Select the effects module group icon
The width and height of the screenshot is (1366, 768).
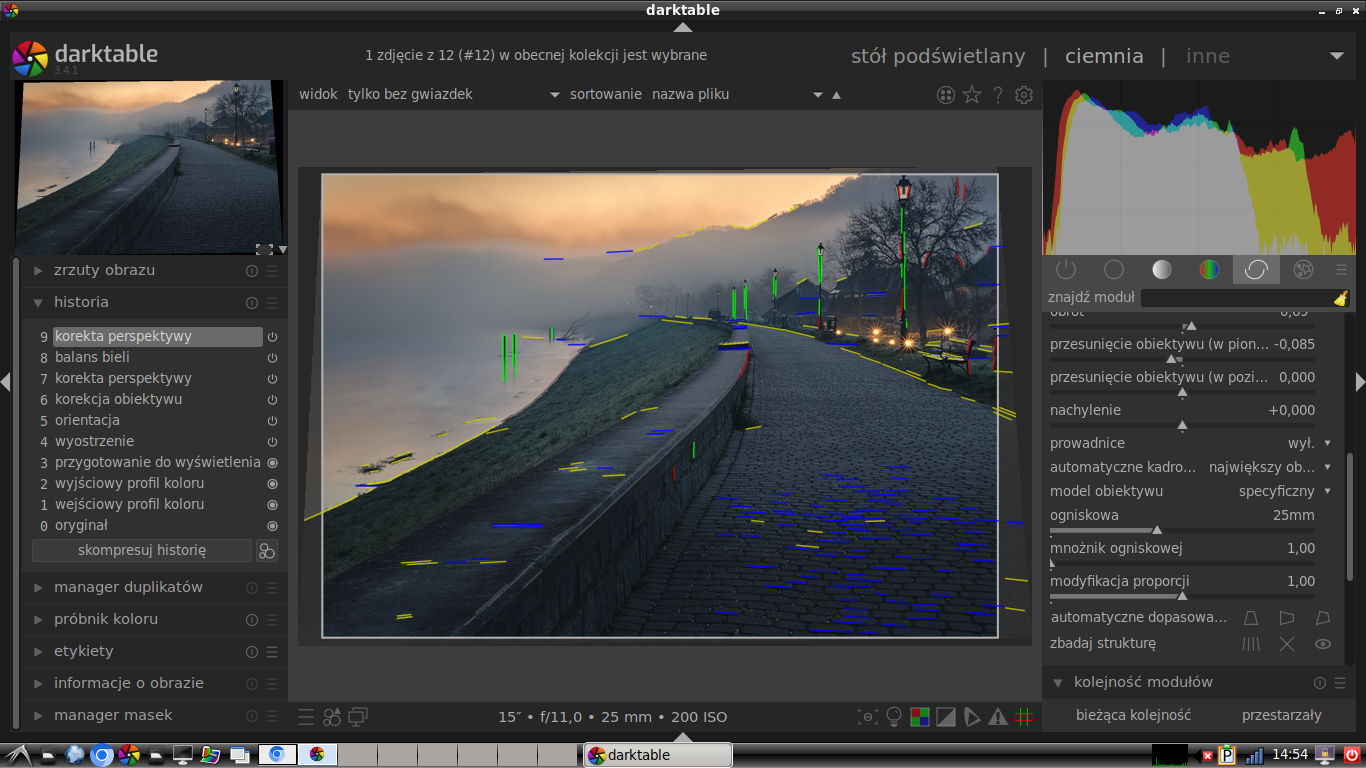pyautogui.click(x=1303, y=269)
